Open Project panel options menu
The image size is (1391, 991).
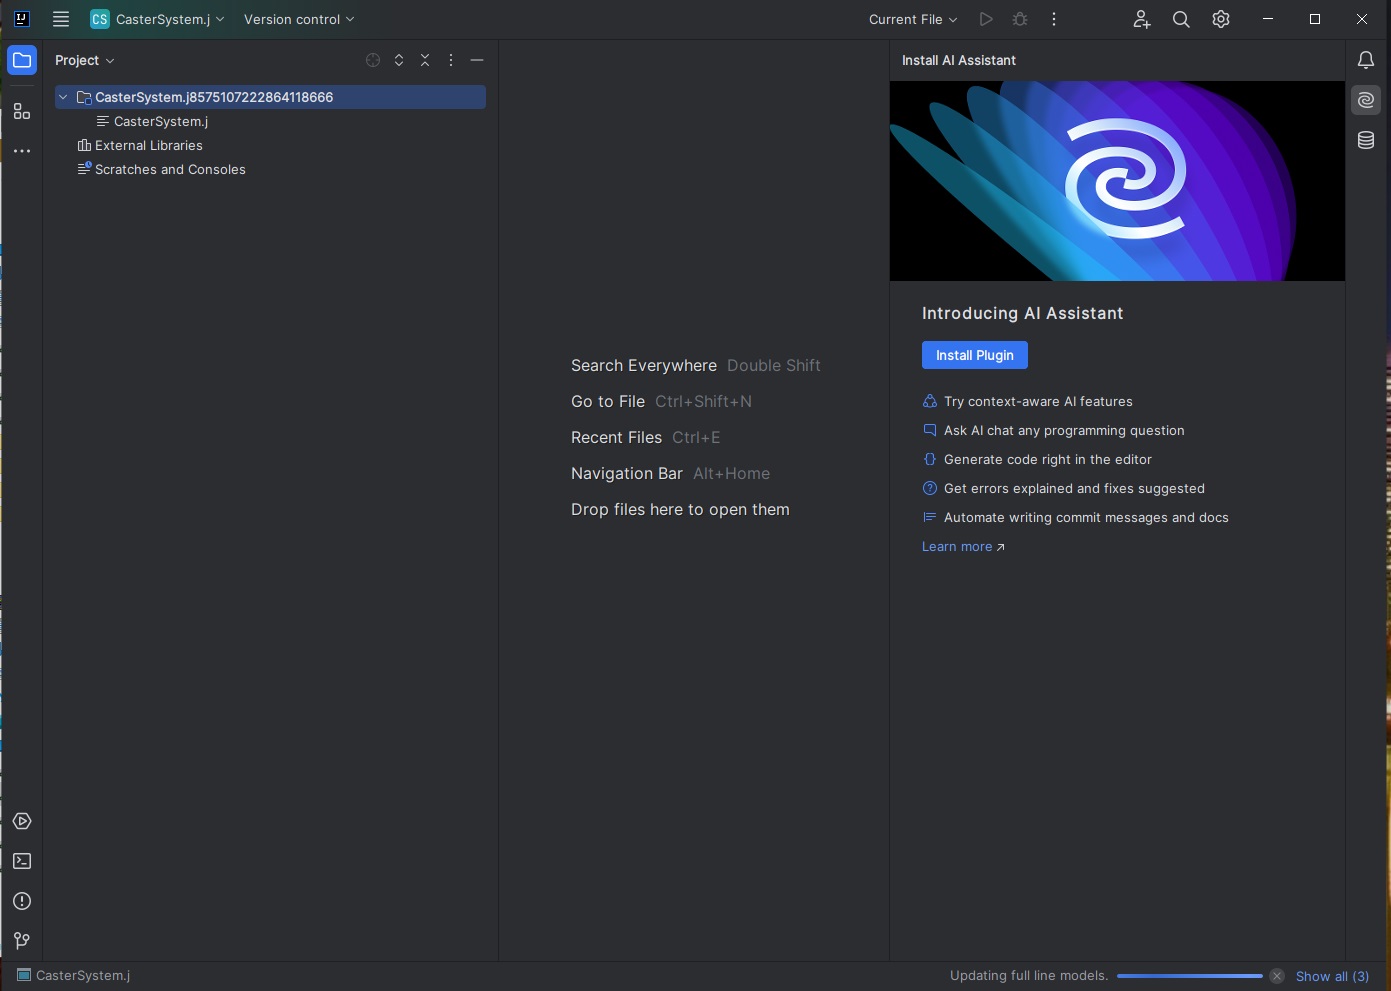click(x=451, y=60)
